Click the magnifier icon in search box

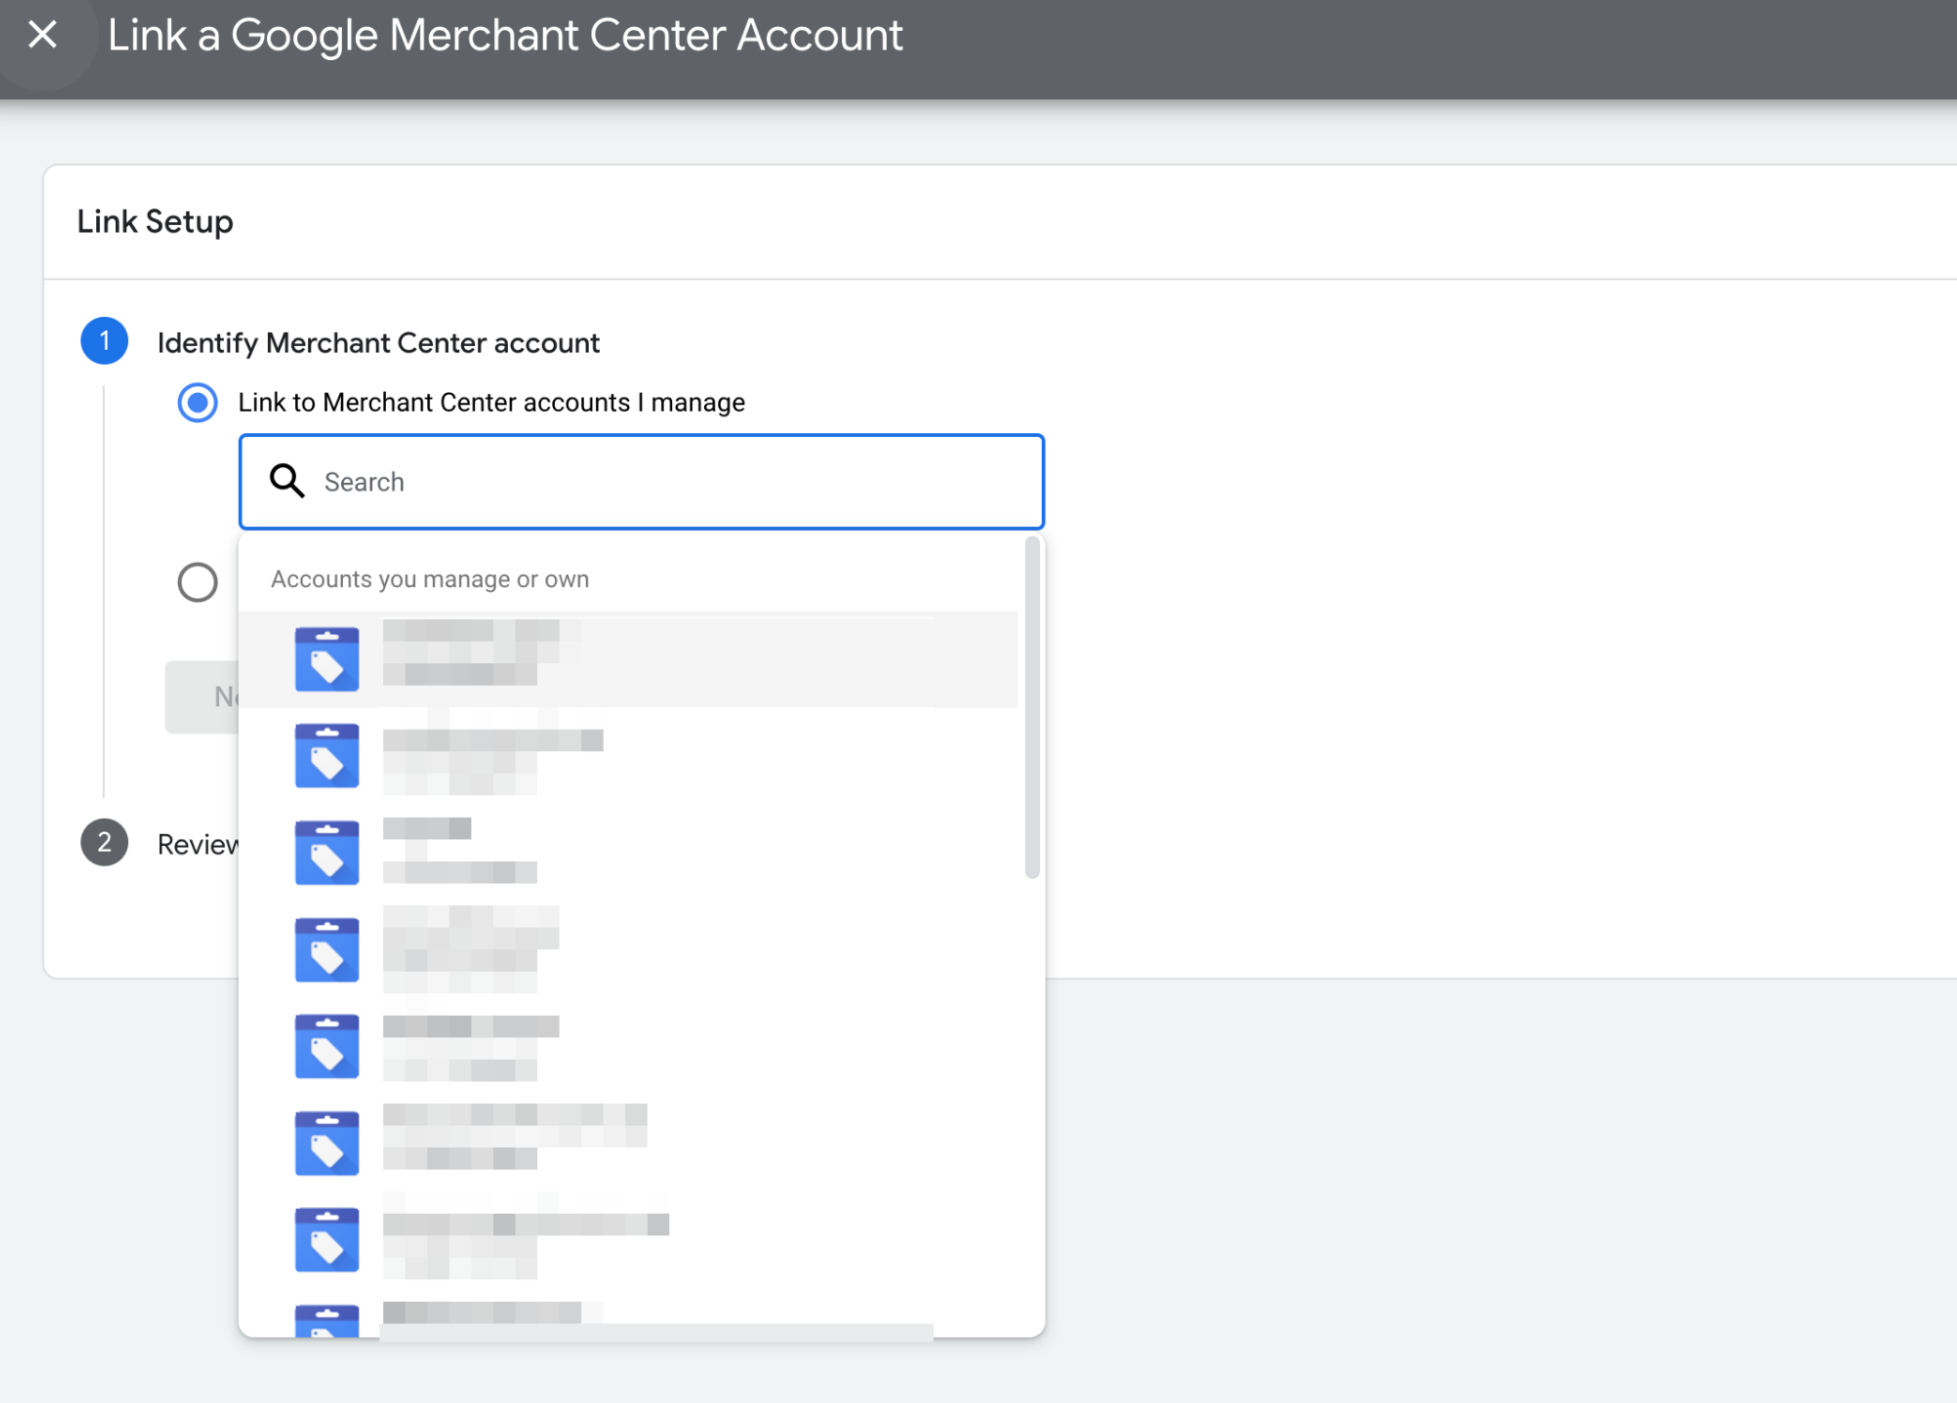click(x=287, y=481)
